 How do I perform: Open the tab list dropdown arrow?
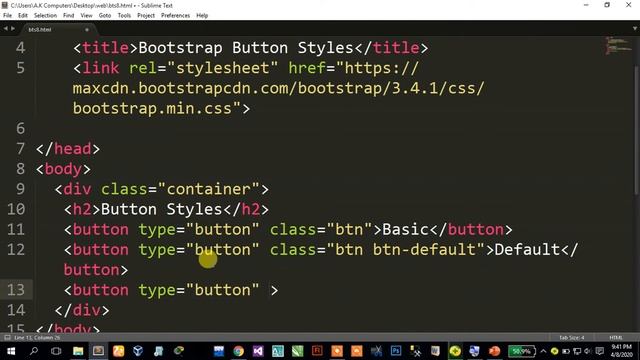635,29
